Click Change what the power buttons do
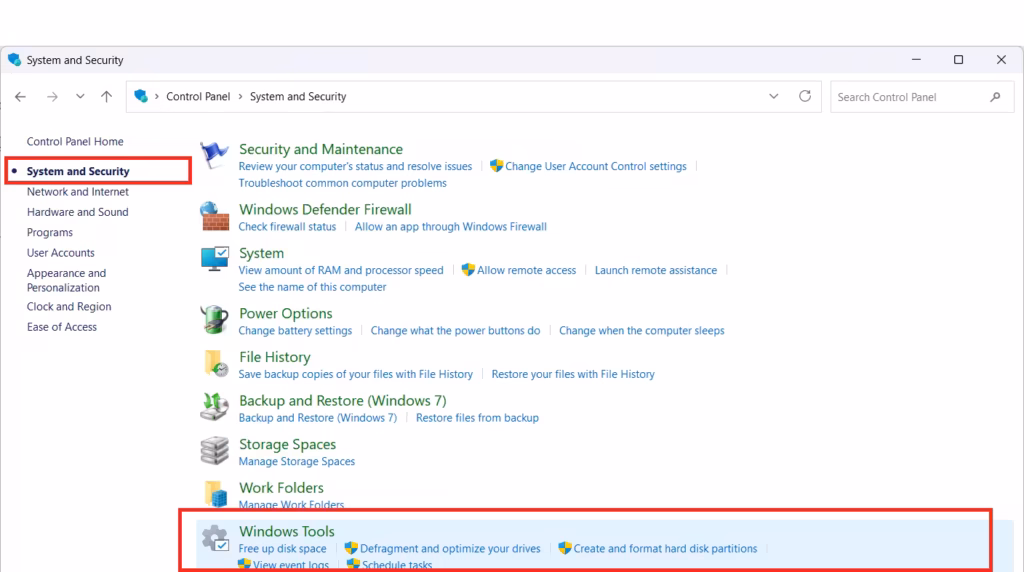This screenshot has height=572, width=1024. tap(455, 331)
